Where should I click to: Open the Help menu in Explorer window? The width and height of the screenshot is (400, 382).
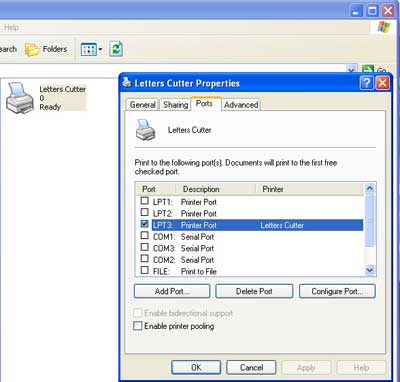pos(11,27)
